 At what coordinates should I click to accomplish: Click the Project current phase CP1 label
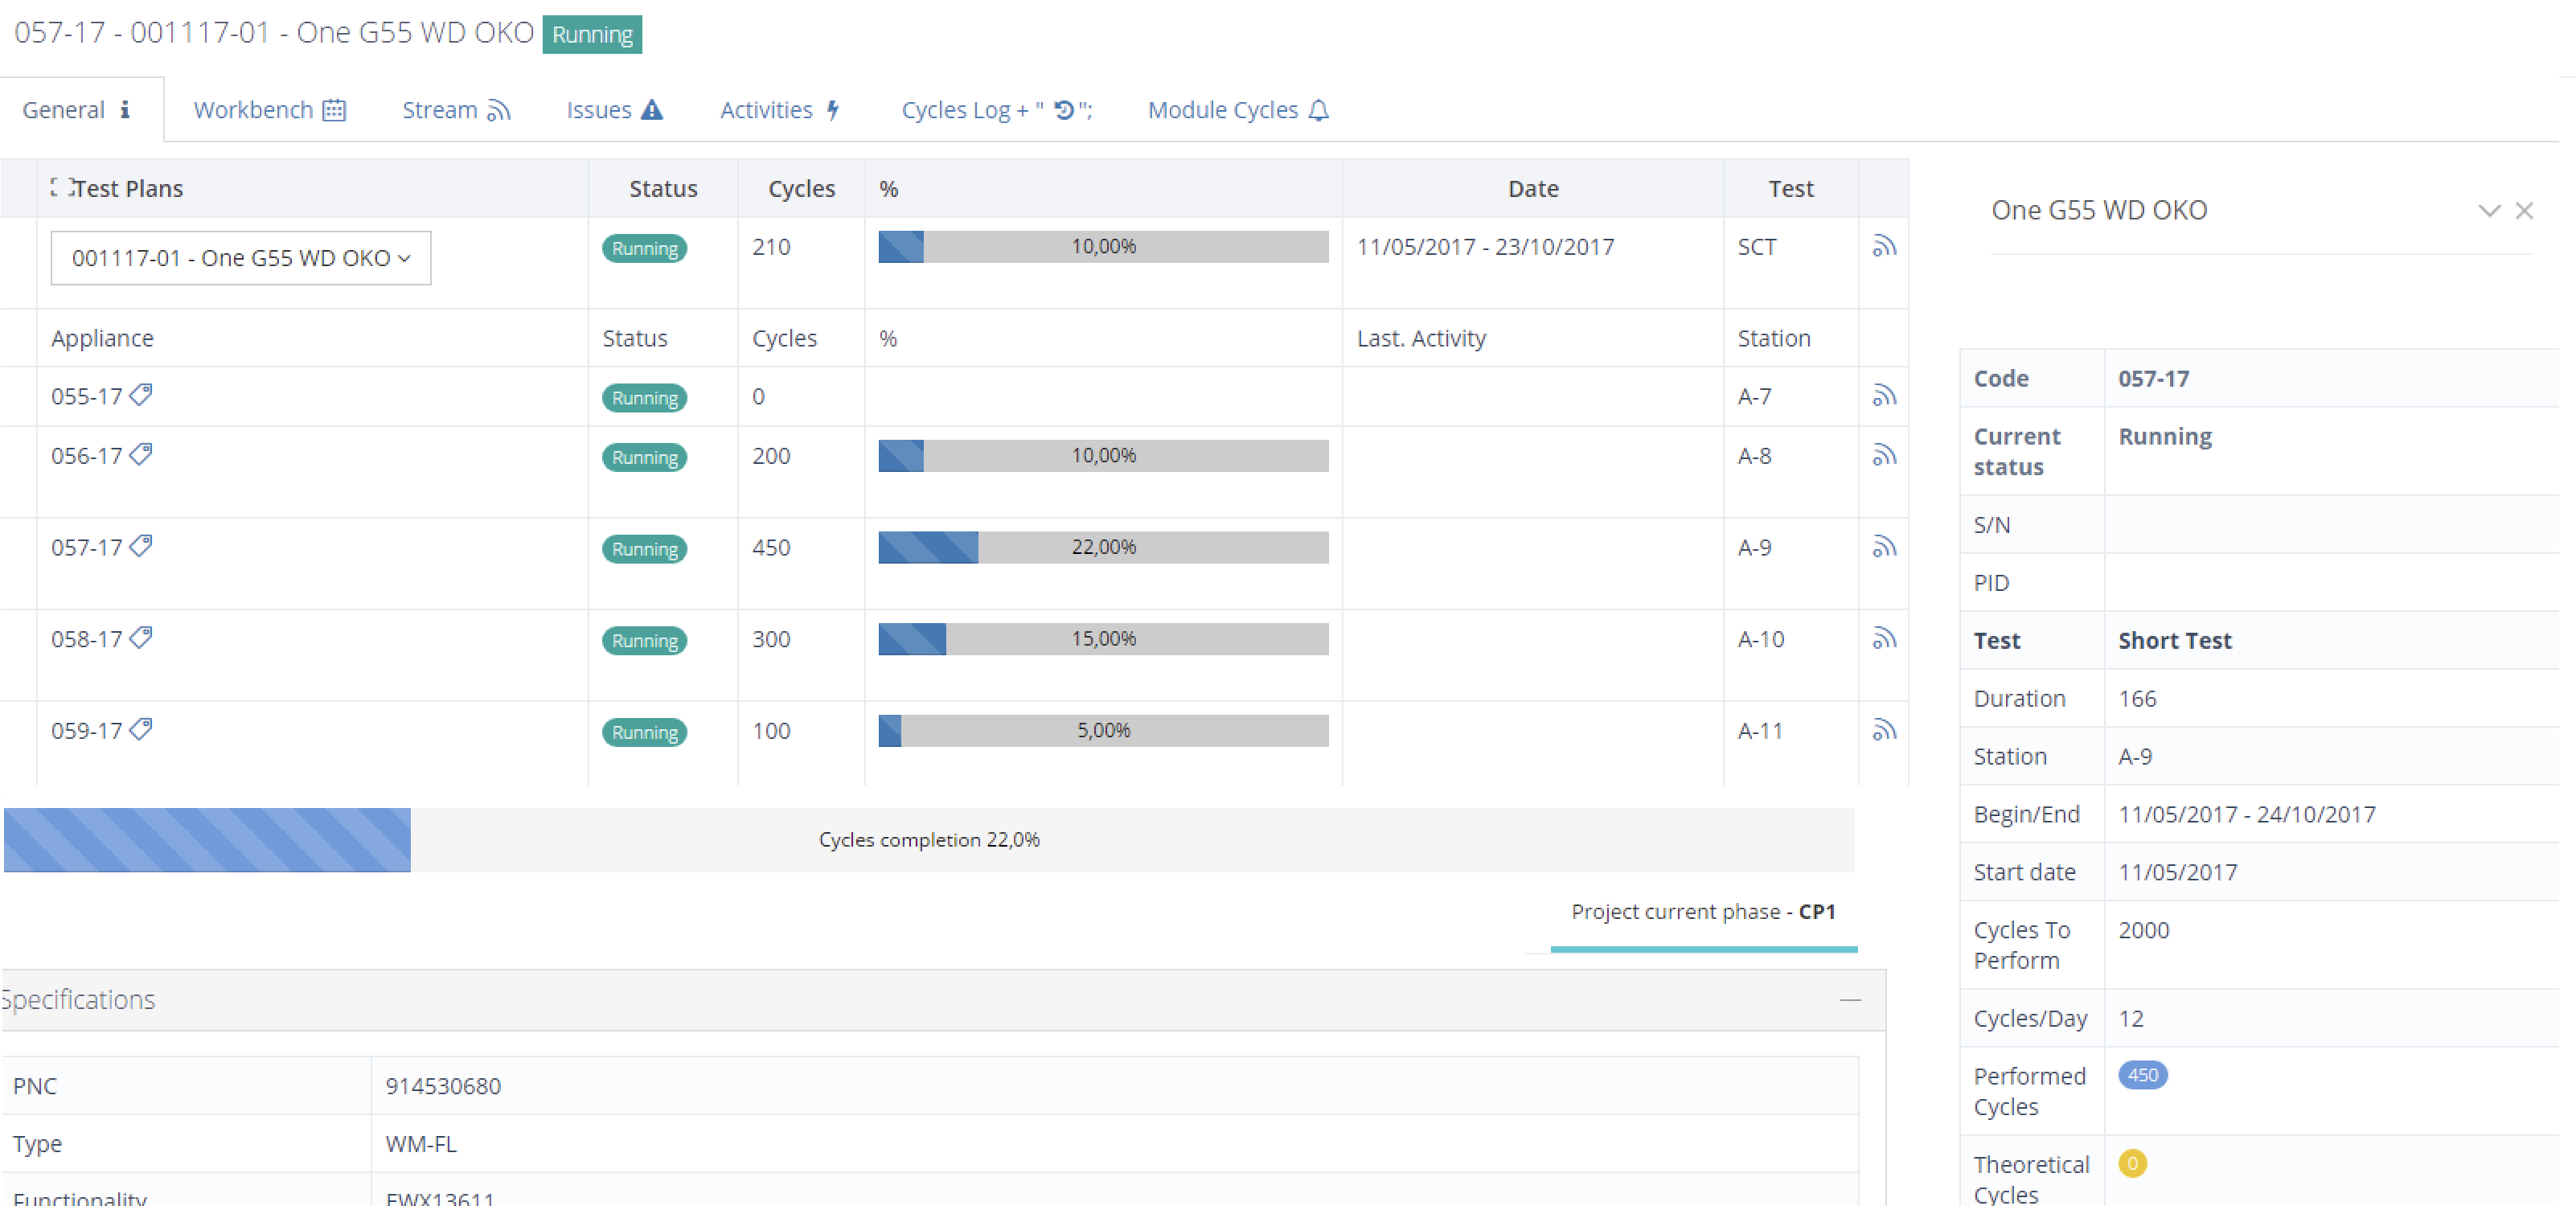click(1702, 912)
